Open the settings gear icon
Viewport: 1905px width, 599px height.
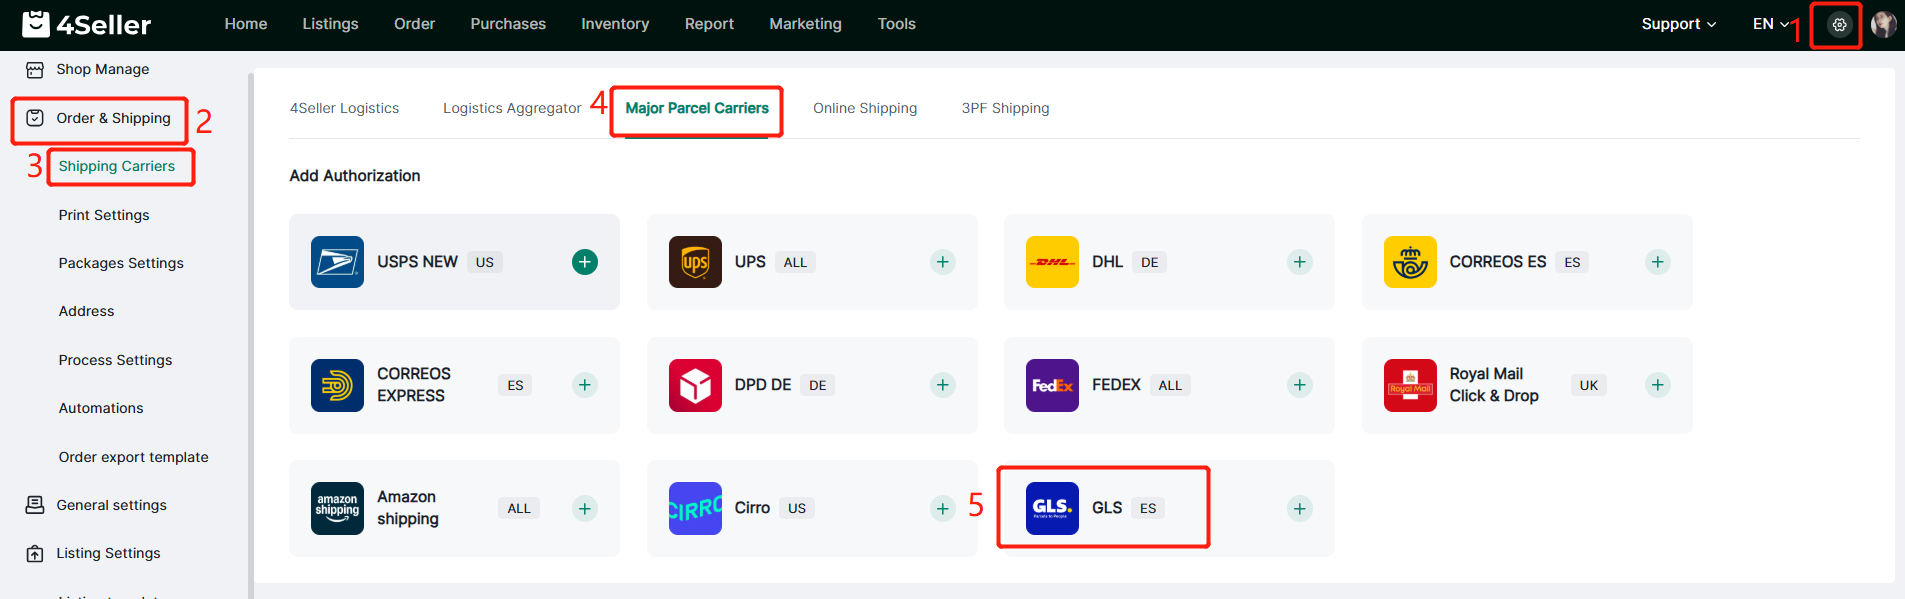point(1839,25)
